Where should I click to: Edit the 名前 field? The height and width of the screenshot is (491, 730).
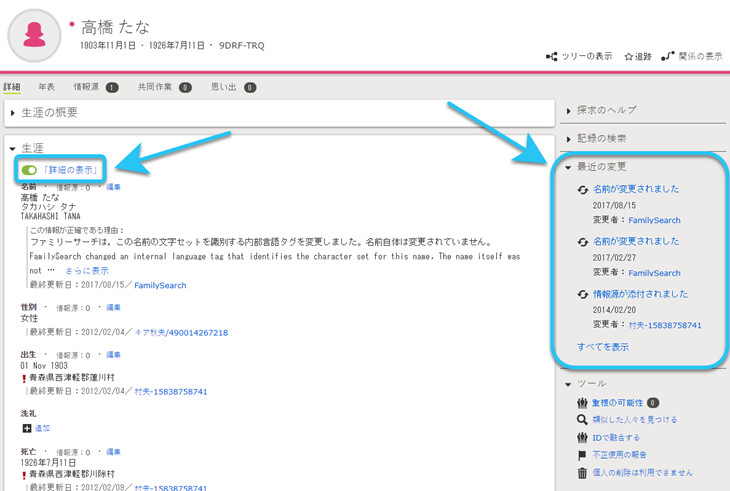114,187
